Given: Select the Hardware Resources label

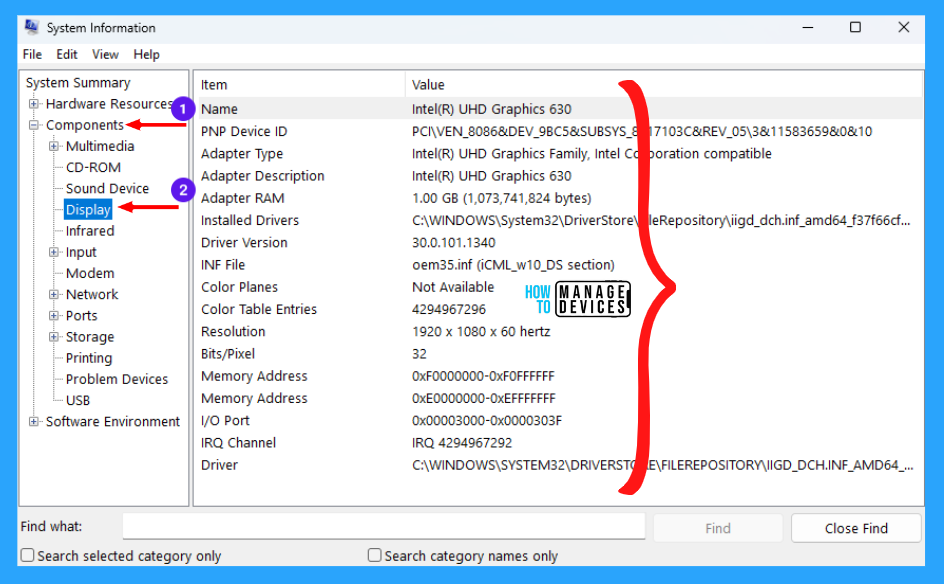Looking at the screenshot, I should (108, 104).
